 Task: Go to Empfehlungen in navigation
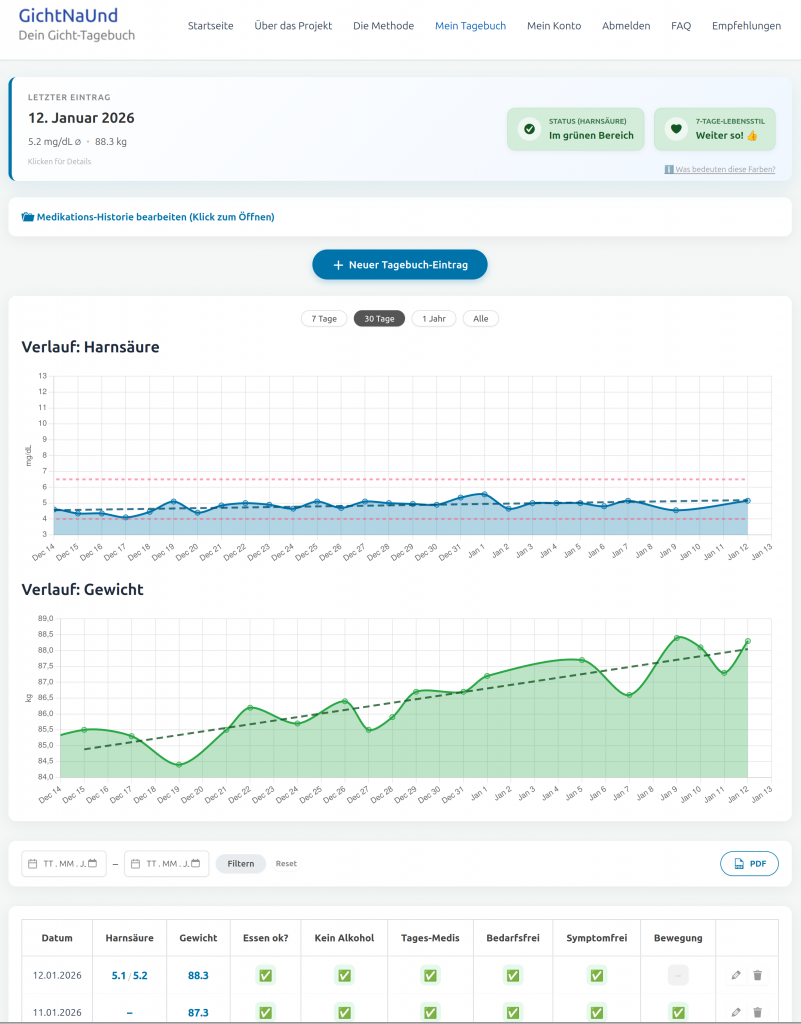[746, 26]
